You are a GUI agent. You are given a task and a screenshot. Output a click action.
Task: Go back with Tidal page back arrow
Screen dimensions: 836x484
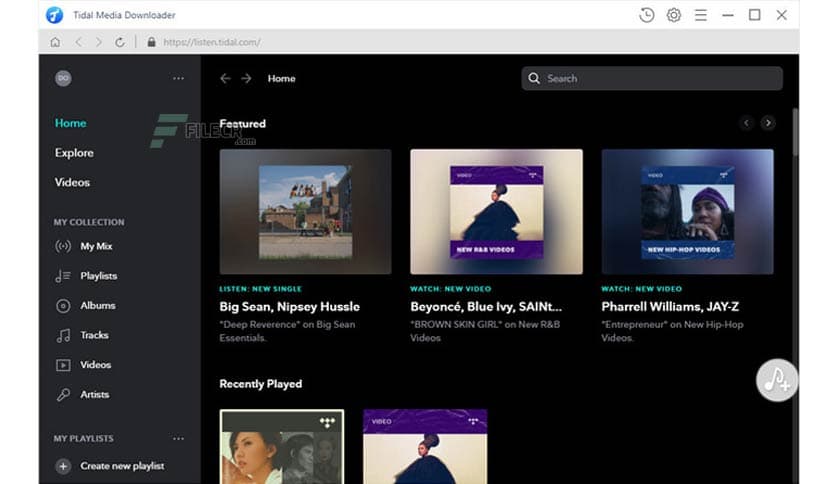pyautogui.click(x=225, y=78)
